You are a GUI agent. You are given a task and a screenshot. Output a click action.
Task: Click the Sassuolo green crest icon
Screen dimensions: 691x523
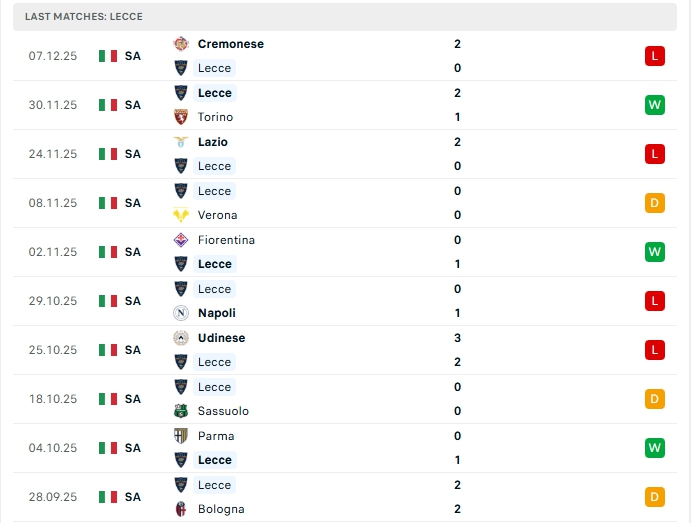click(181, 411)
